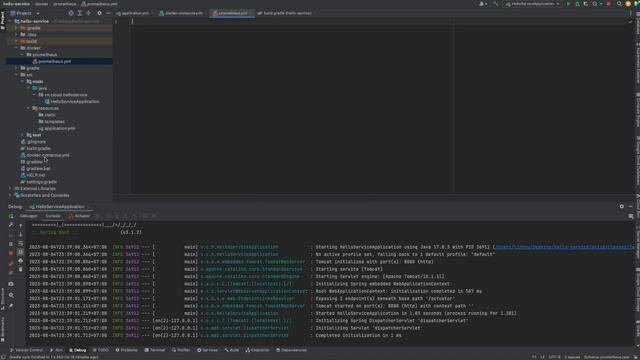
Task: Click the Clear All trash icon in console
Action: coord(20,269)
